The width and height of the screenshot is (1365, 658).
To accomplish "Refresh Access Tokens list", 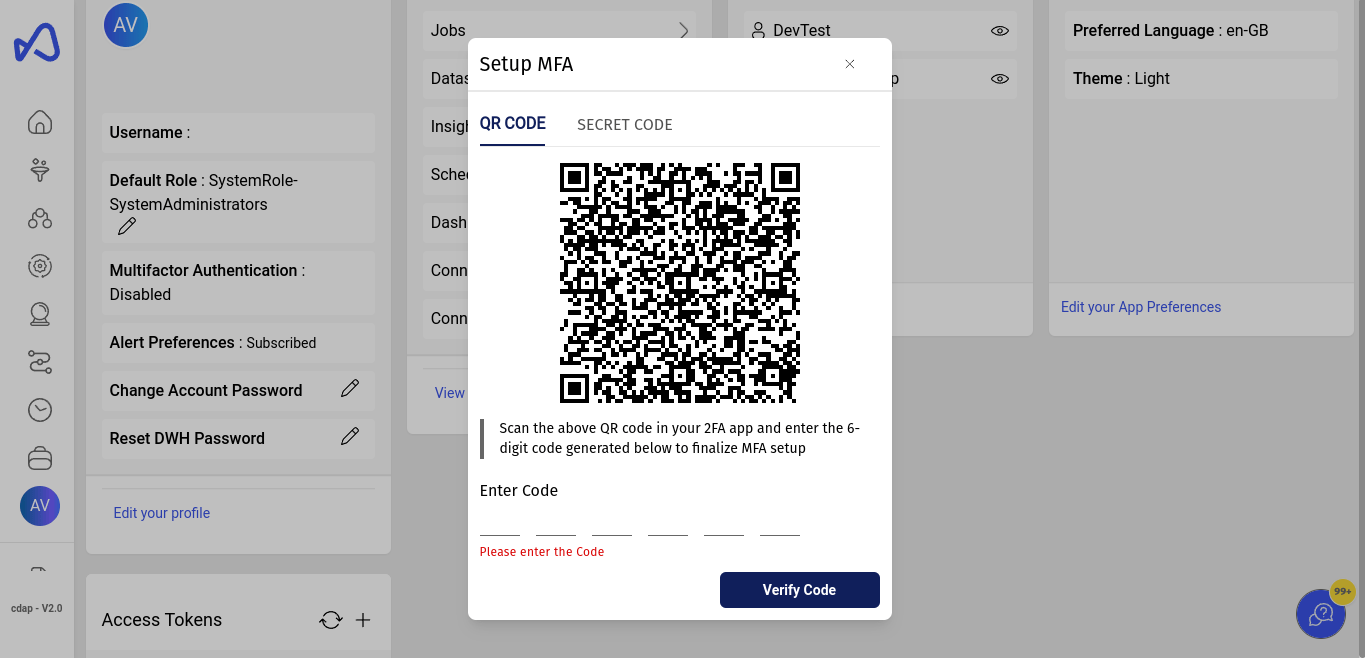I will (x=331, y=620).
